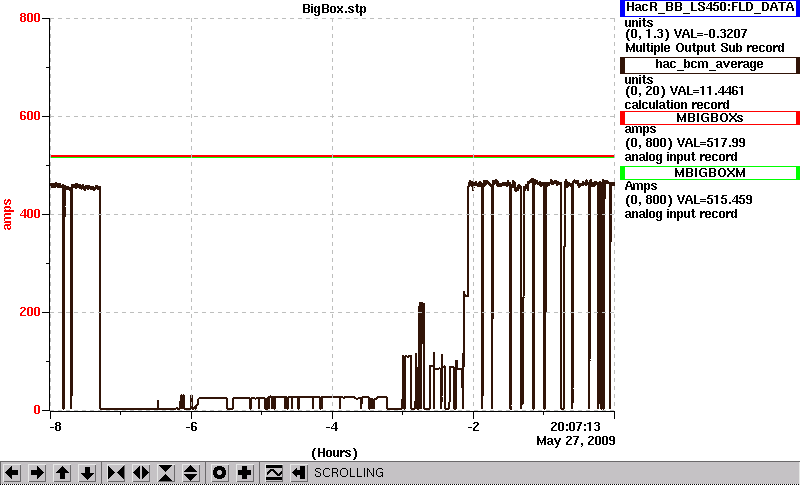
Task: Pan the graph up with the up arrow
Action: (x=62, y=473)
